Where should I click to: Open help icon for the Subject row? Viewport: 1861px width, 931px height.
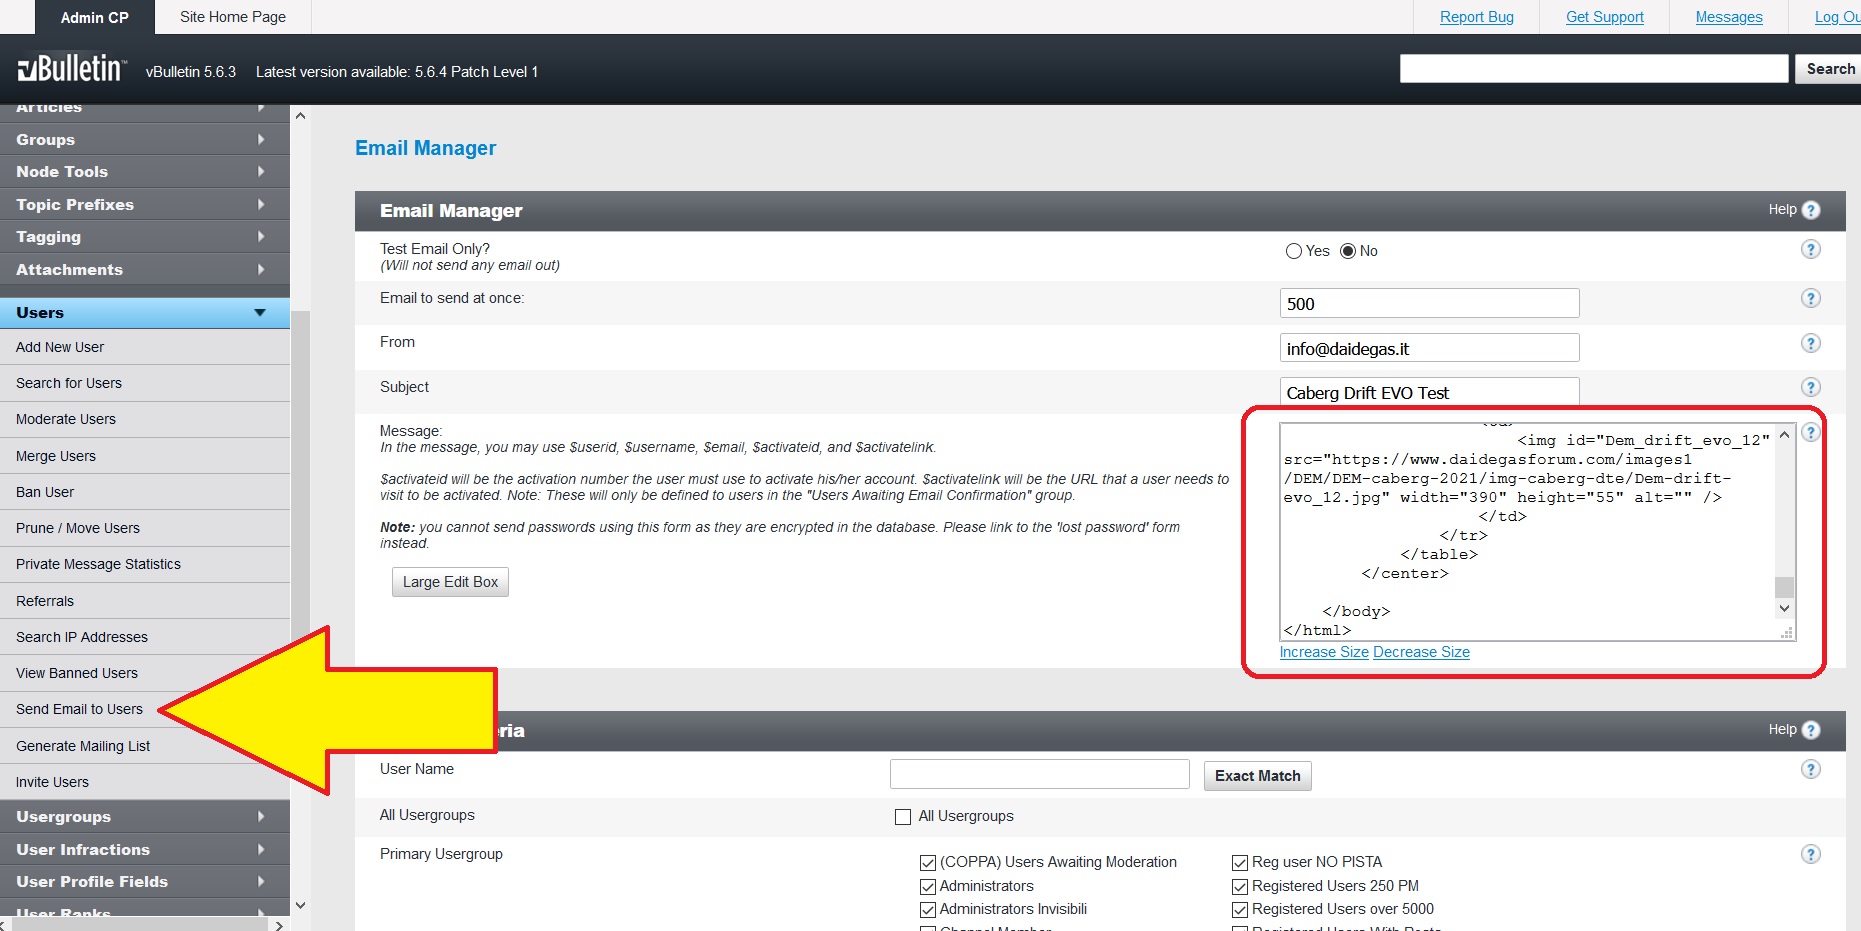[1810, 387]
